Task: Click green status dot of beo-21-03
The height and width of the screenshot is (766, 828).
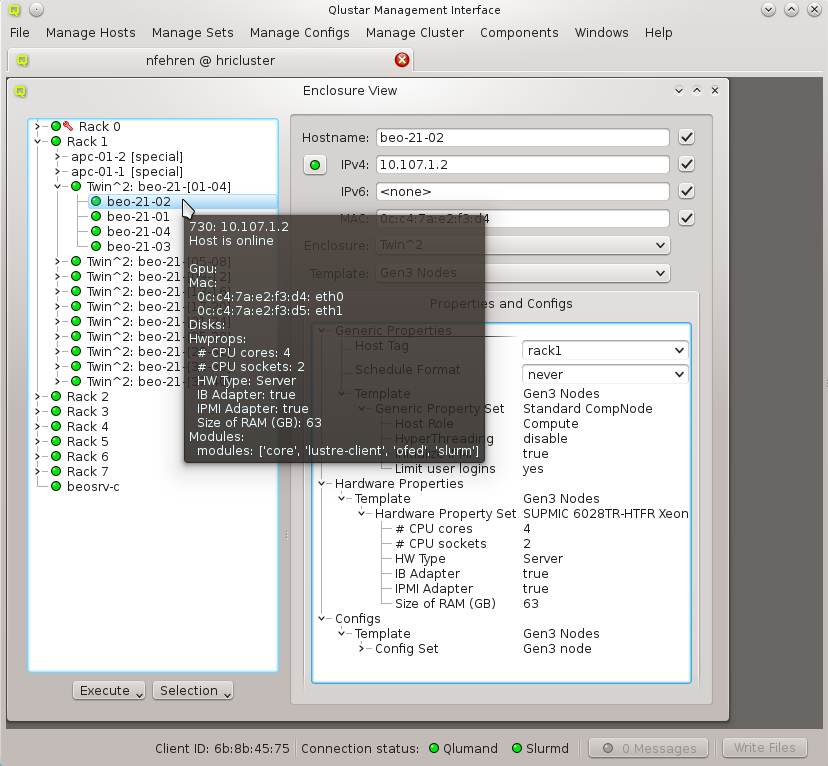Action: click(x=96, y=246)
